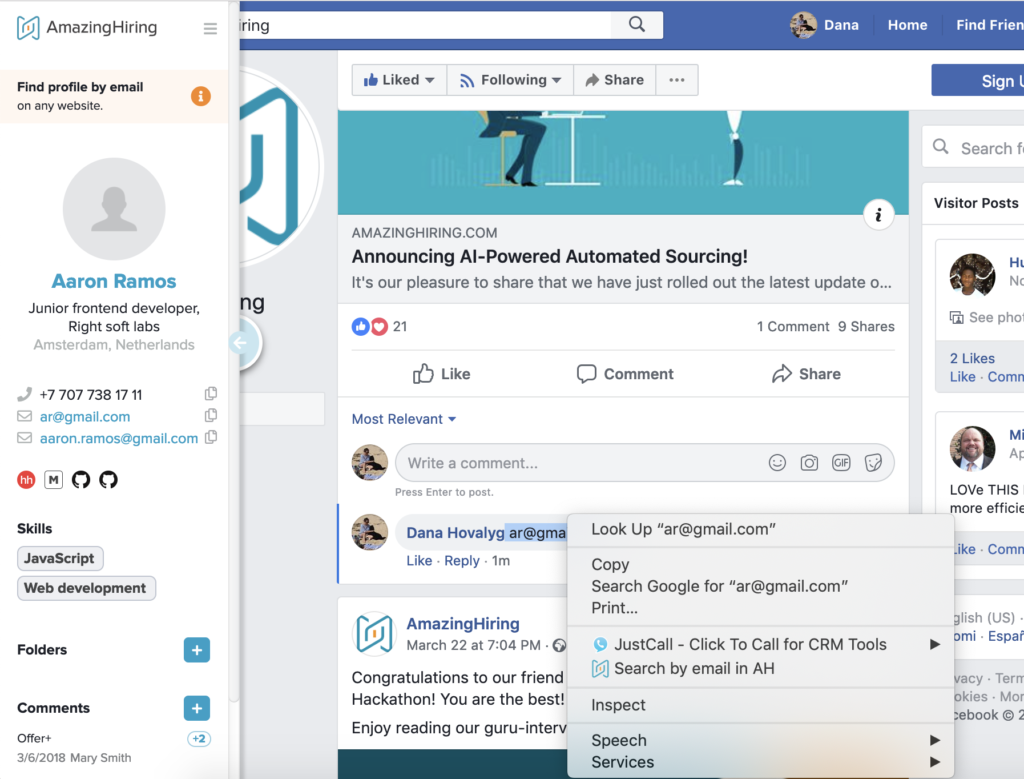The image size is (1024, 779).
Task: Click the Sign Up button
Action: (978, 80)
